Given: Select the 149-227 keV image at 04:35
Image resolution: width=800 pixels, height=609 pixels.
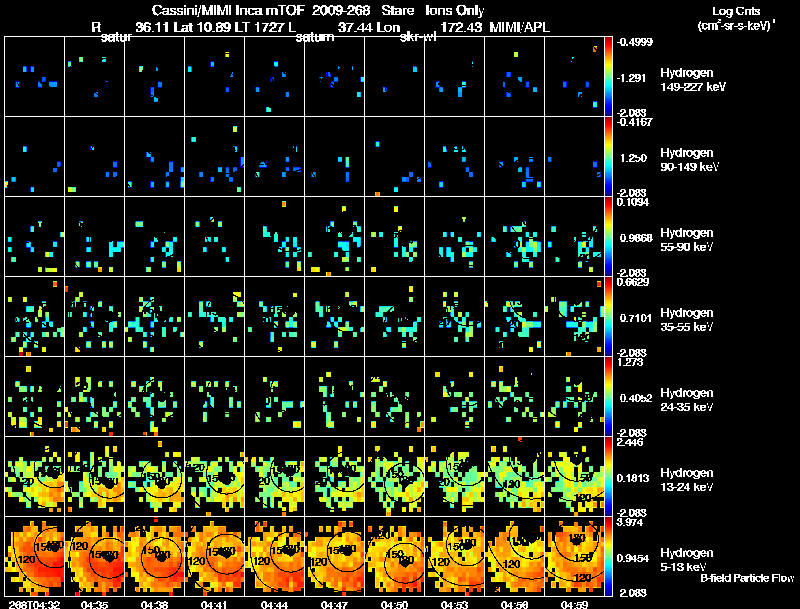Looking at the screenshot, I should [x=94, y=77].
